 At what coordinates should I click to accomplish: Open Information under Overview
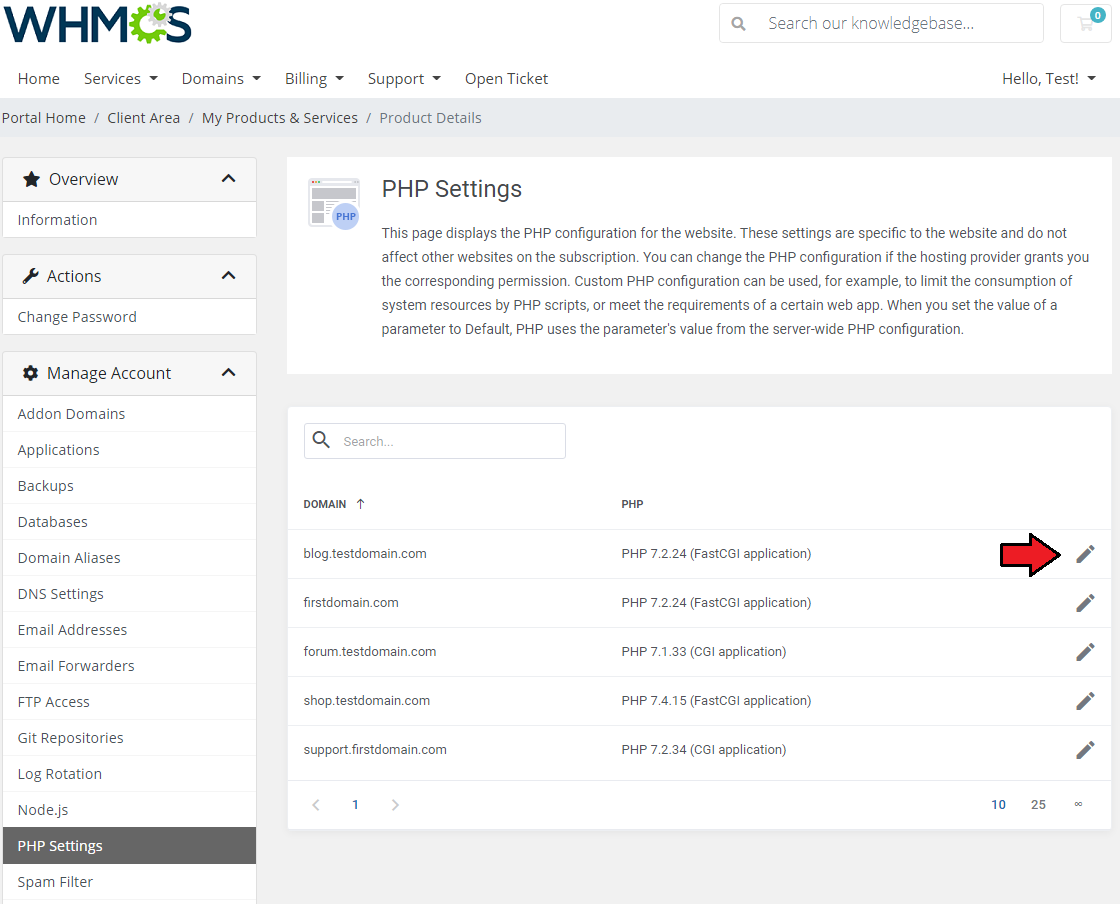coord(129,220)
